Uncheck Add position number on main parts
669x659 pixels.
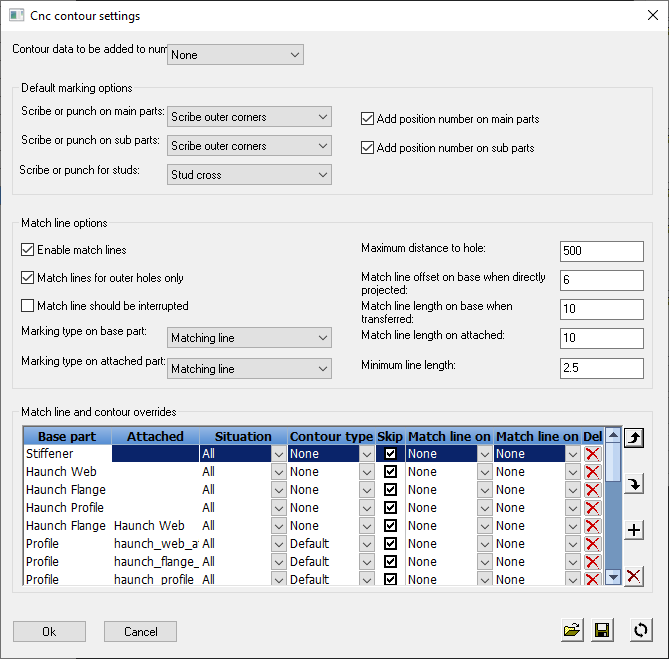click(368, 119)
